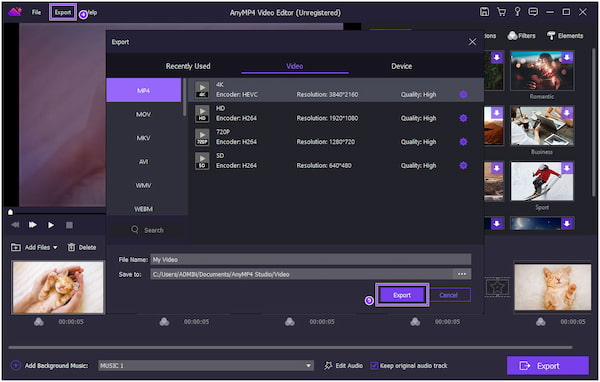Click the first clip's transition icon
Image resolution: width=600 pixels, height=382 pixels.
[x=39, y=322]
